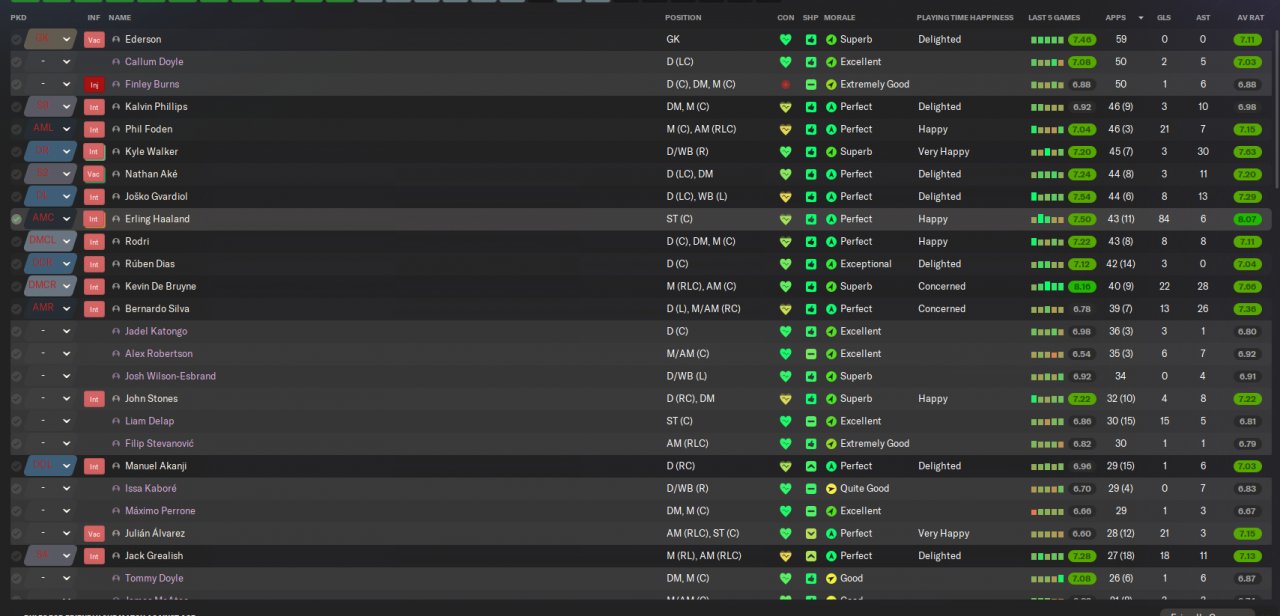
Task: Click the Int badge beside Erling Haaland
Action: [x=94, y=219]
